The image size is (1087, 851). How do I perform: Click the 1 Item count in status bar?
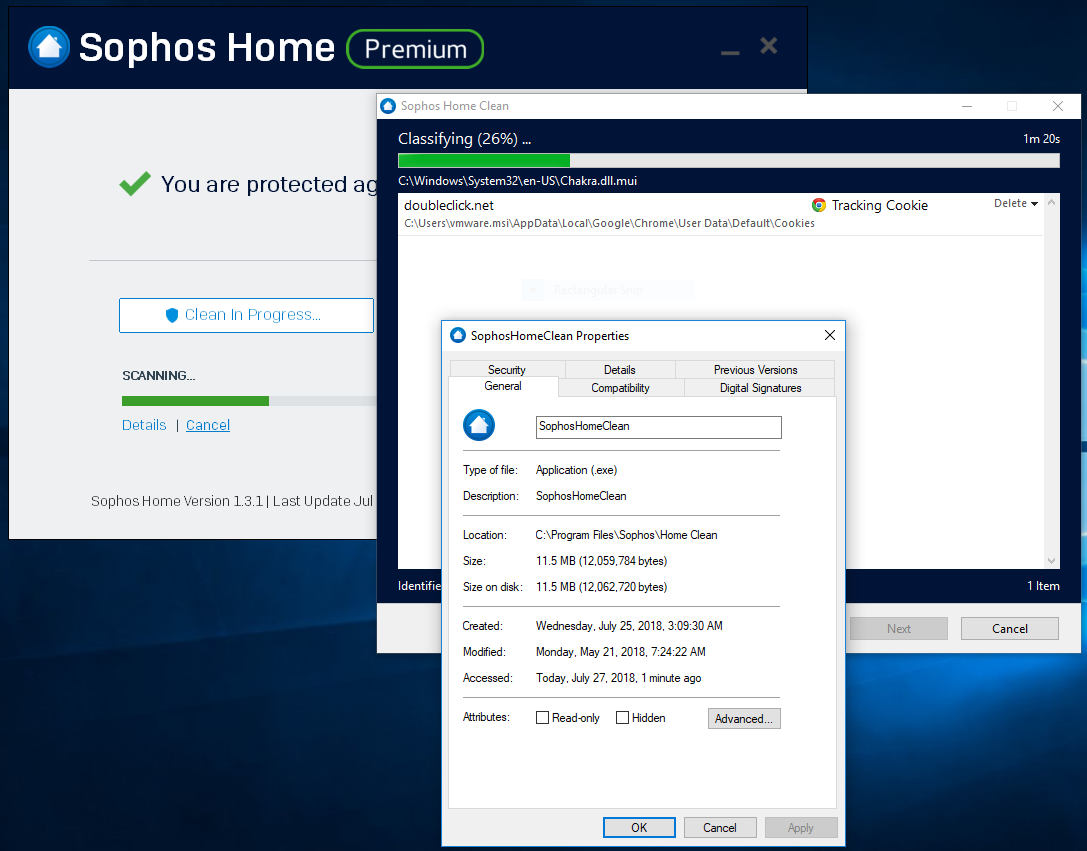coord(1043,586)
